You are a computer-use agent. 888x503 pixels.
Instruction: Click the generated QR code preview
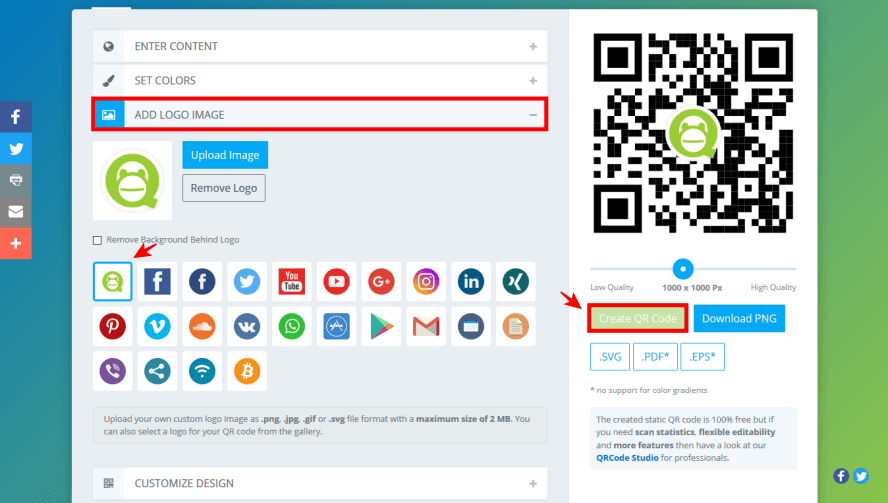click(693, 133)
